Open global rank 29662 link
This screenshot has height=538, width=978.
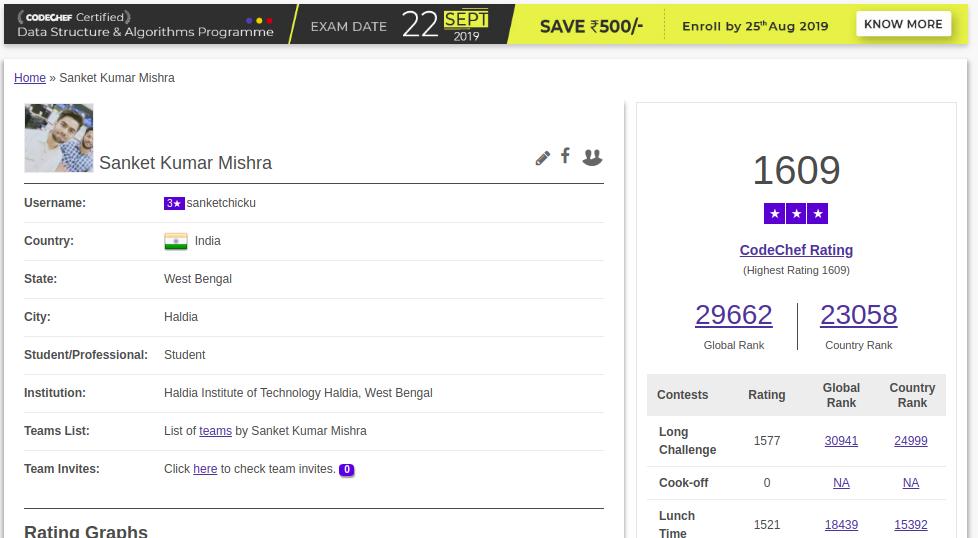point(734,315)
